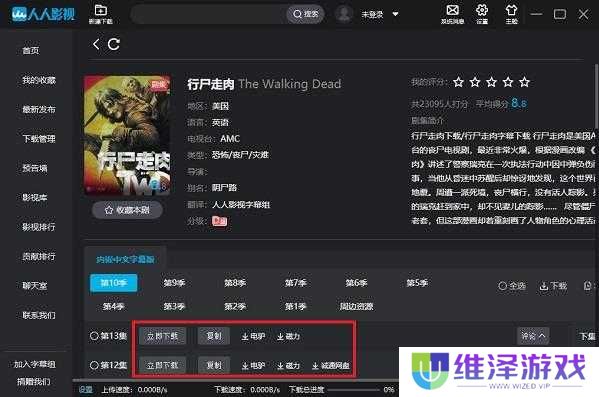This screenshot has height=397, width=599.
Task: Go back with the left arrow
Action: tap(96, 44)
